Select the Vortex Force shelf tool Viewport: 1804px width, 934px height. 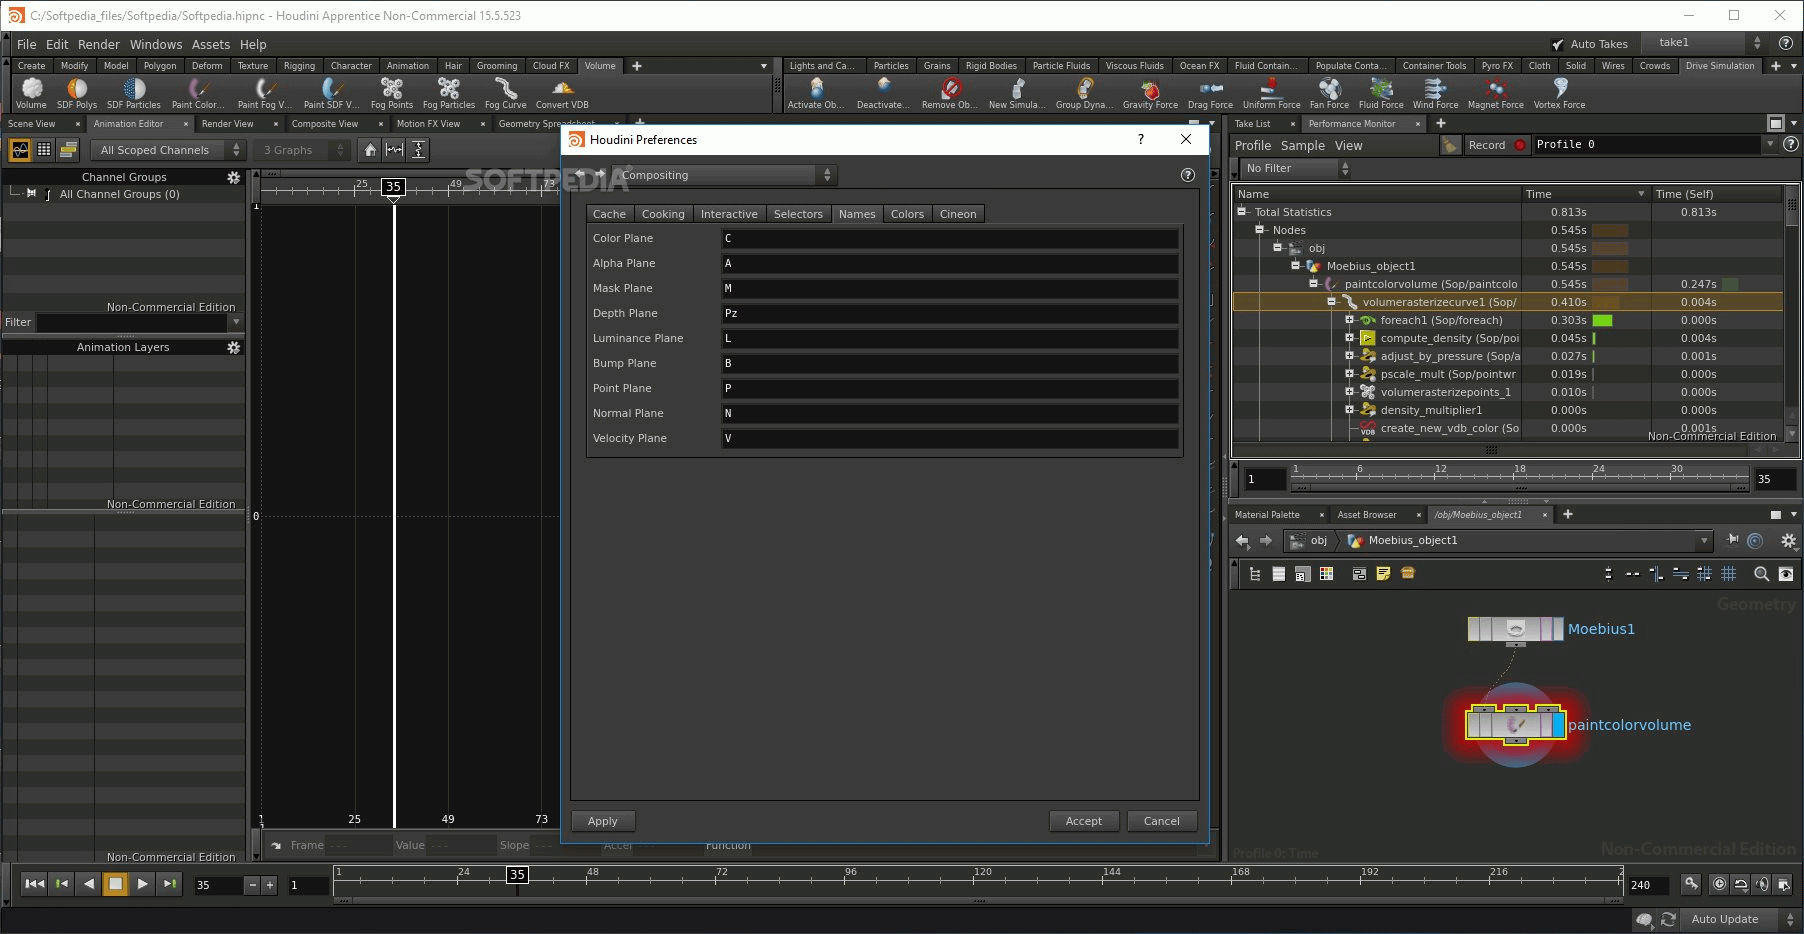(x=1559, y=93)
